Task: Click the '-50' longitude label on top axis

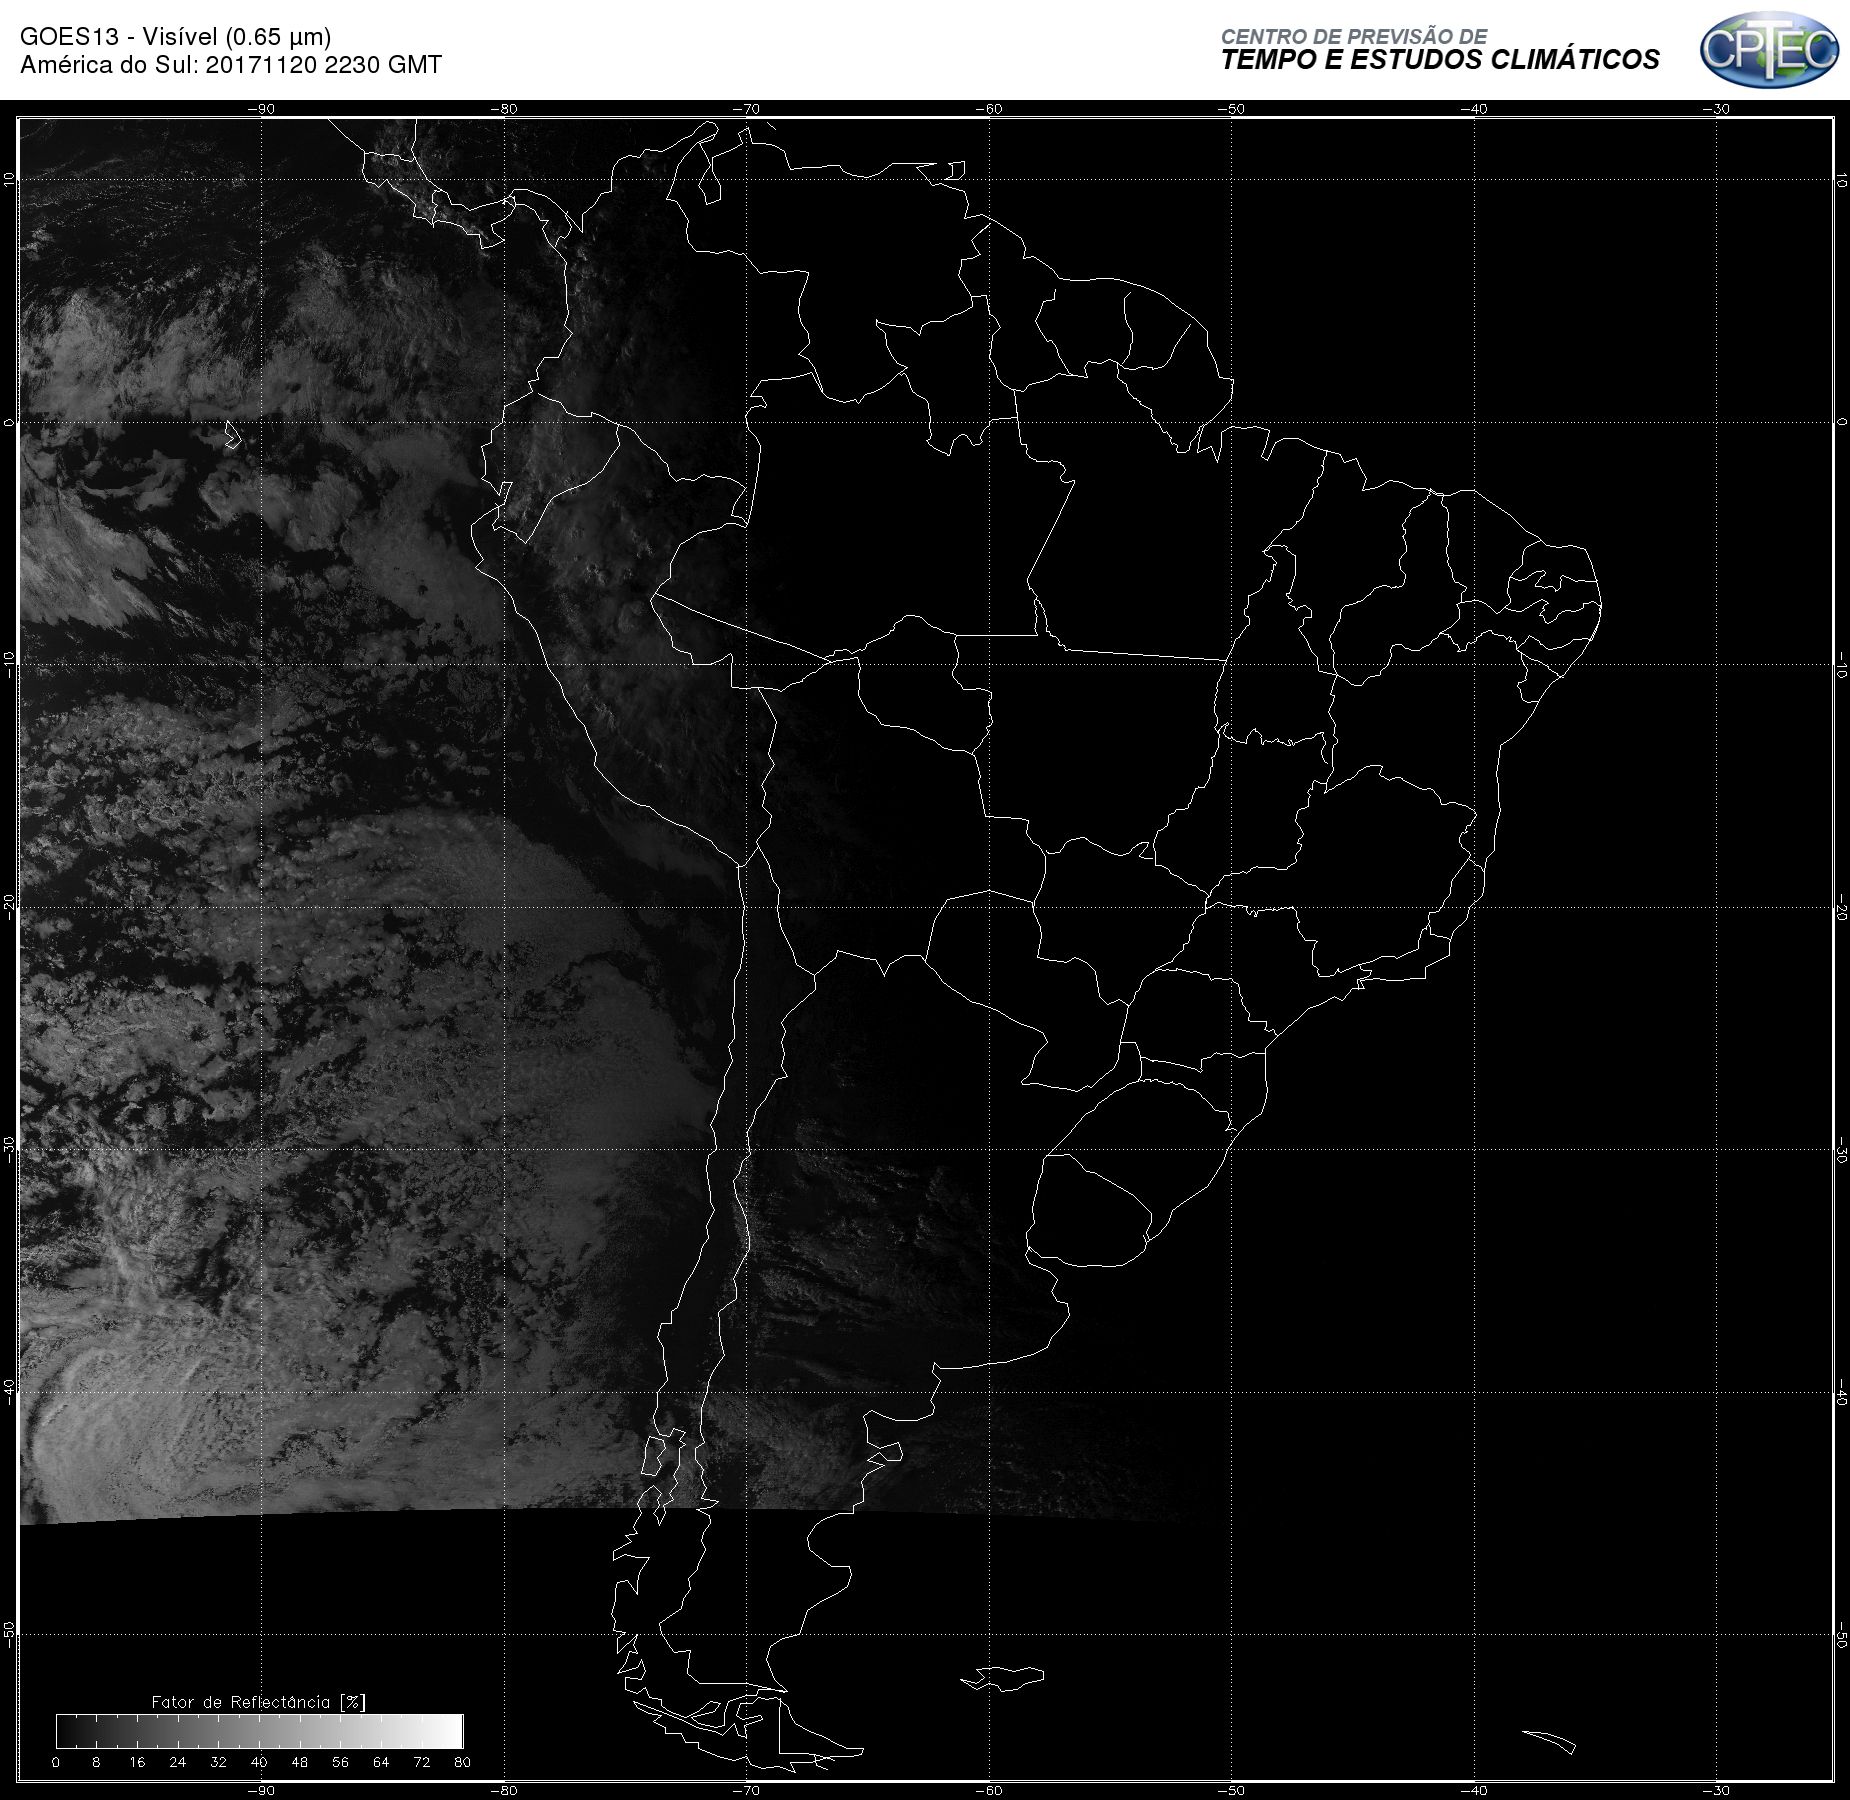Action: tap(1232, 109)
